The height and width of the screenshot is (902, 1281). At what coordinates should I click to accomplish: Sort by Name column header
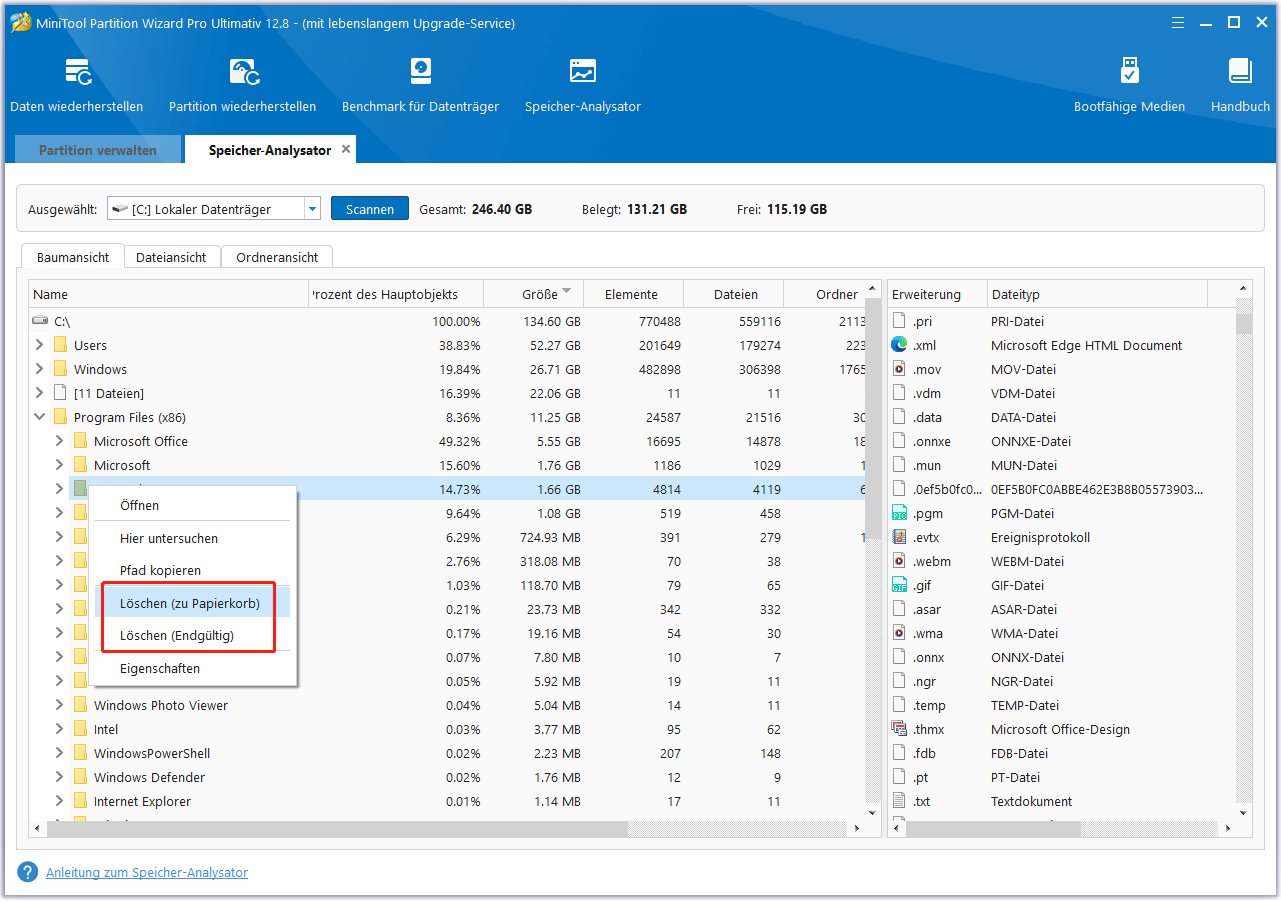[168, 294]
